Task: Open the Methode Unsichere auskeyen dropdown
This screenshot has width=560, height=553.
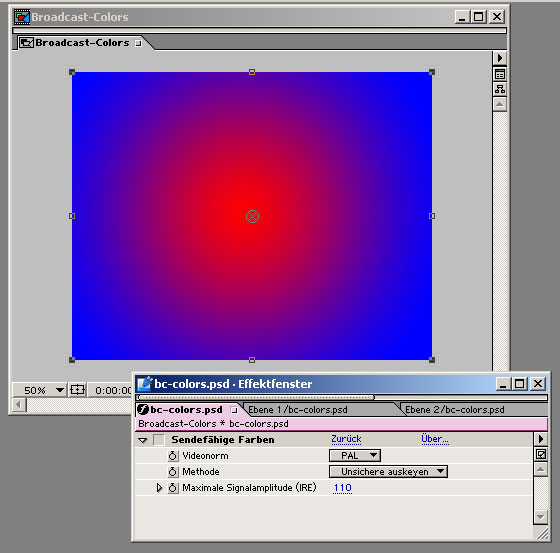Action: (x=388, y=472)
